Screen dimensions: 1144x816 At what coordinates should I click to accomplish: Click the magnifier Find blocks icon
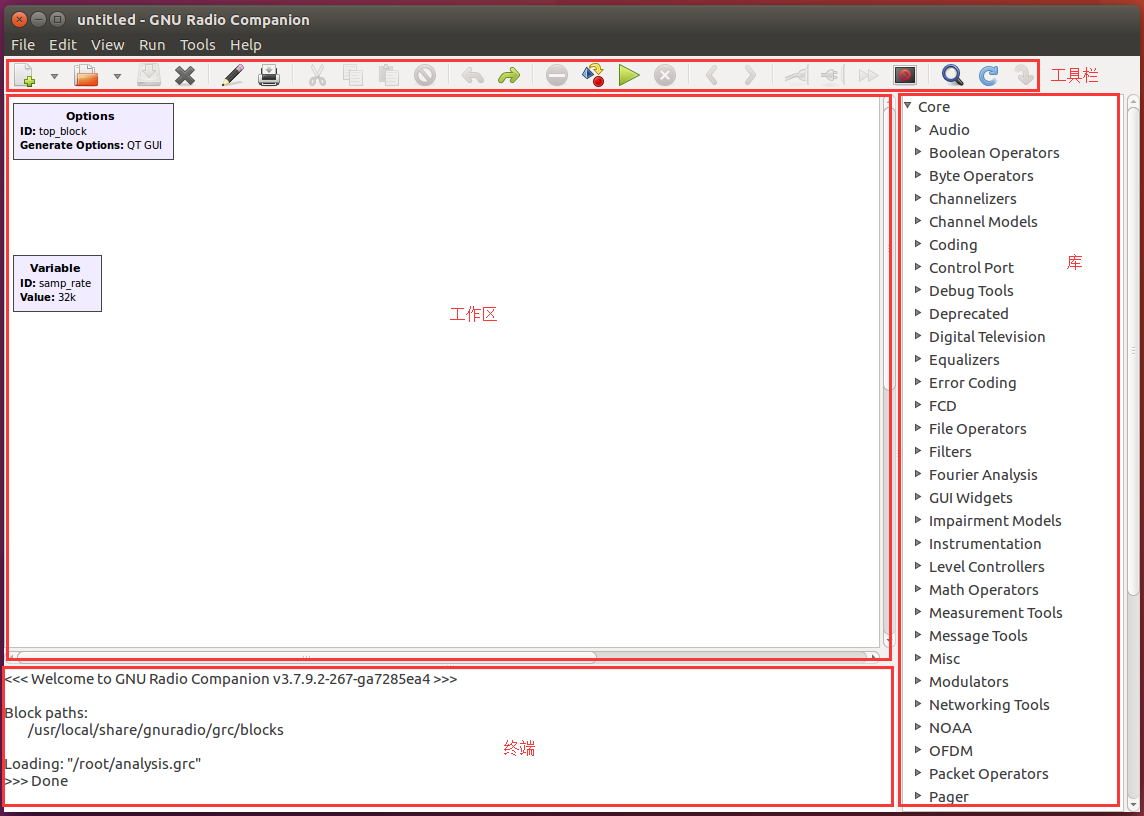click(952, 75)
